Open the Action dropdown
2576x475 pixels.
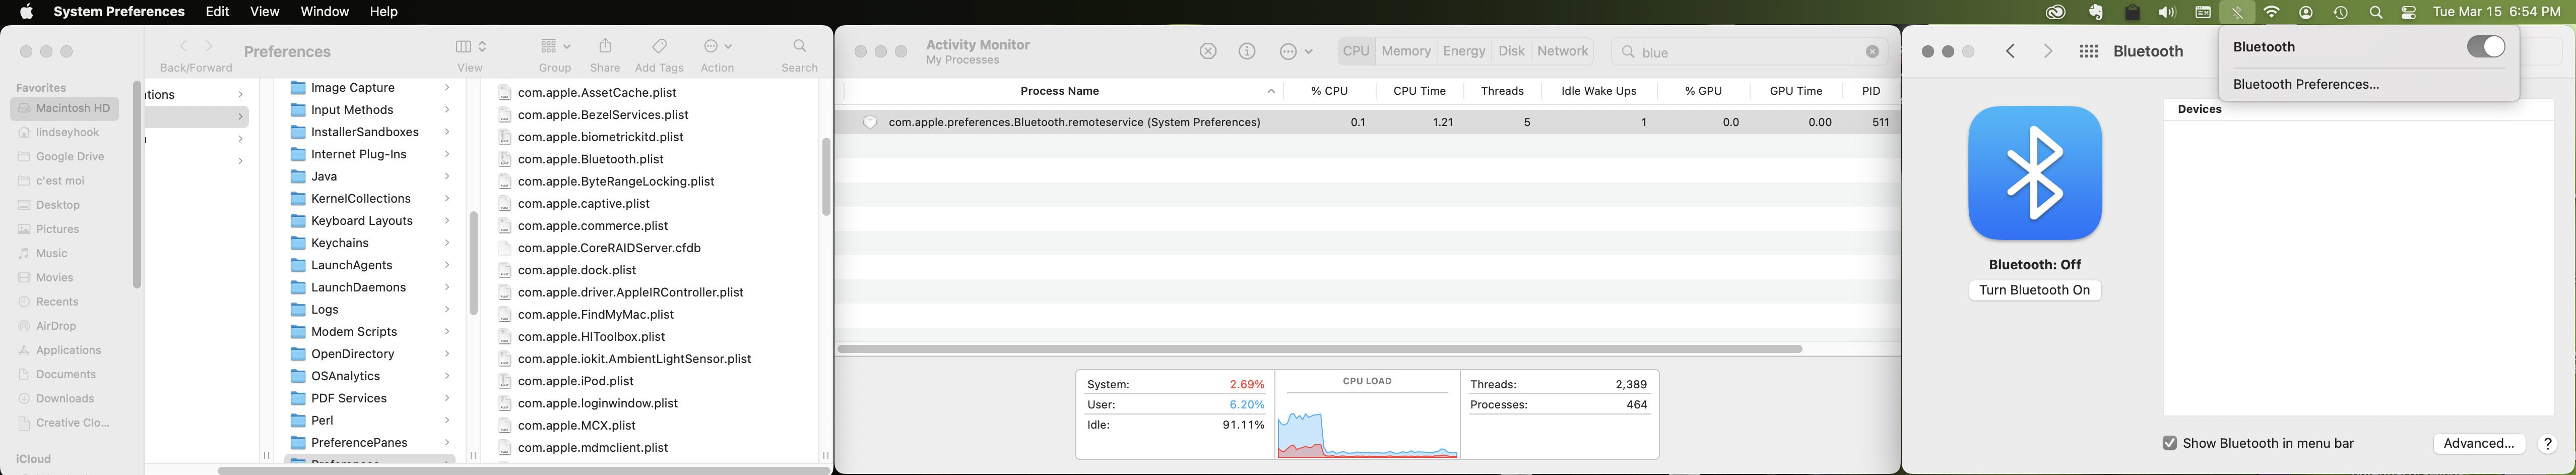click(717, 46)
